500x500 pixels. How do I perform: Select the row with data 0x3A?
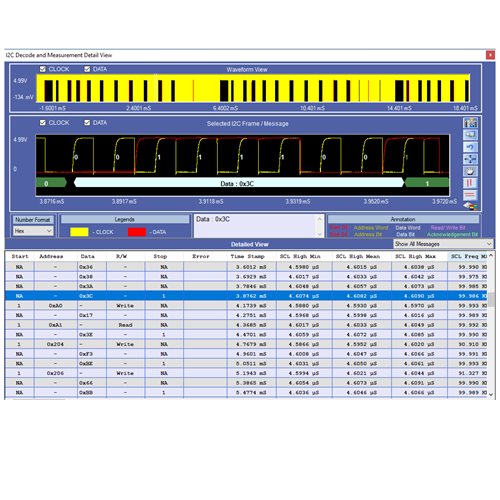246,286
